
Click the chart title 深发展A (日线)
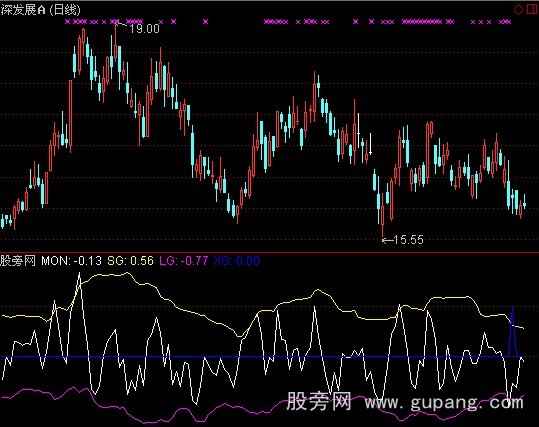40,10
